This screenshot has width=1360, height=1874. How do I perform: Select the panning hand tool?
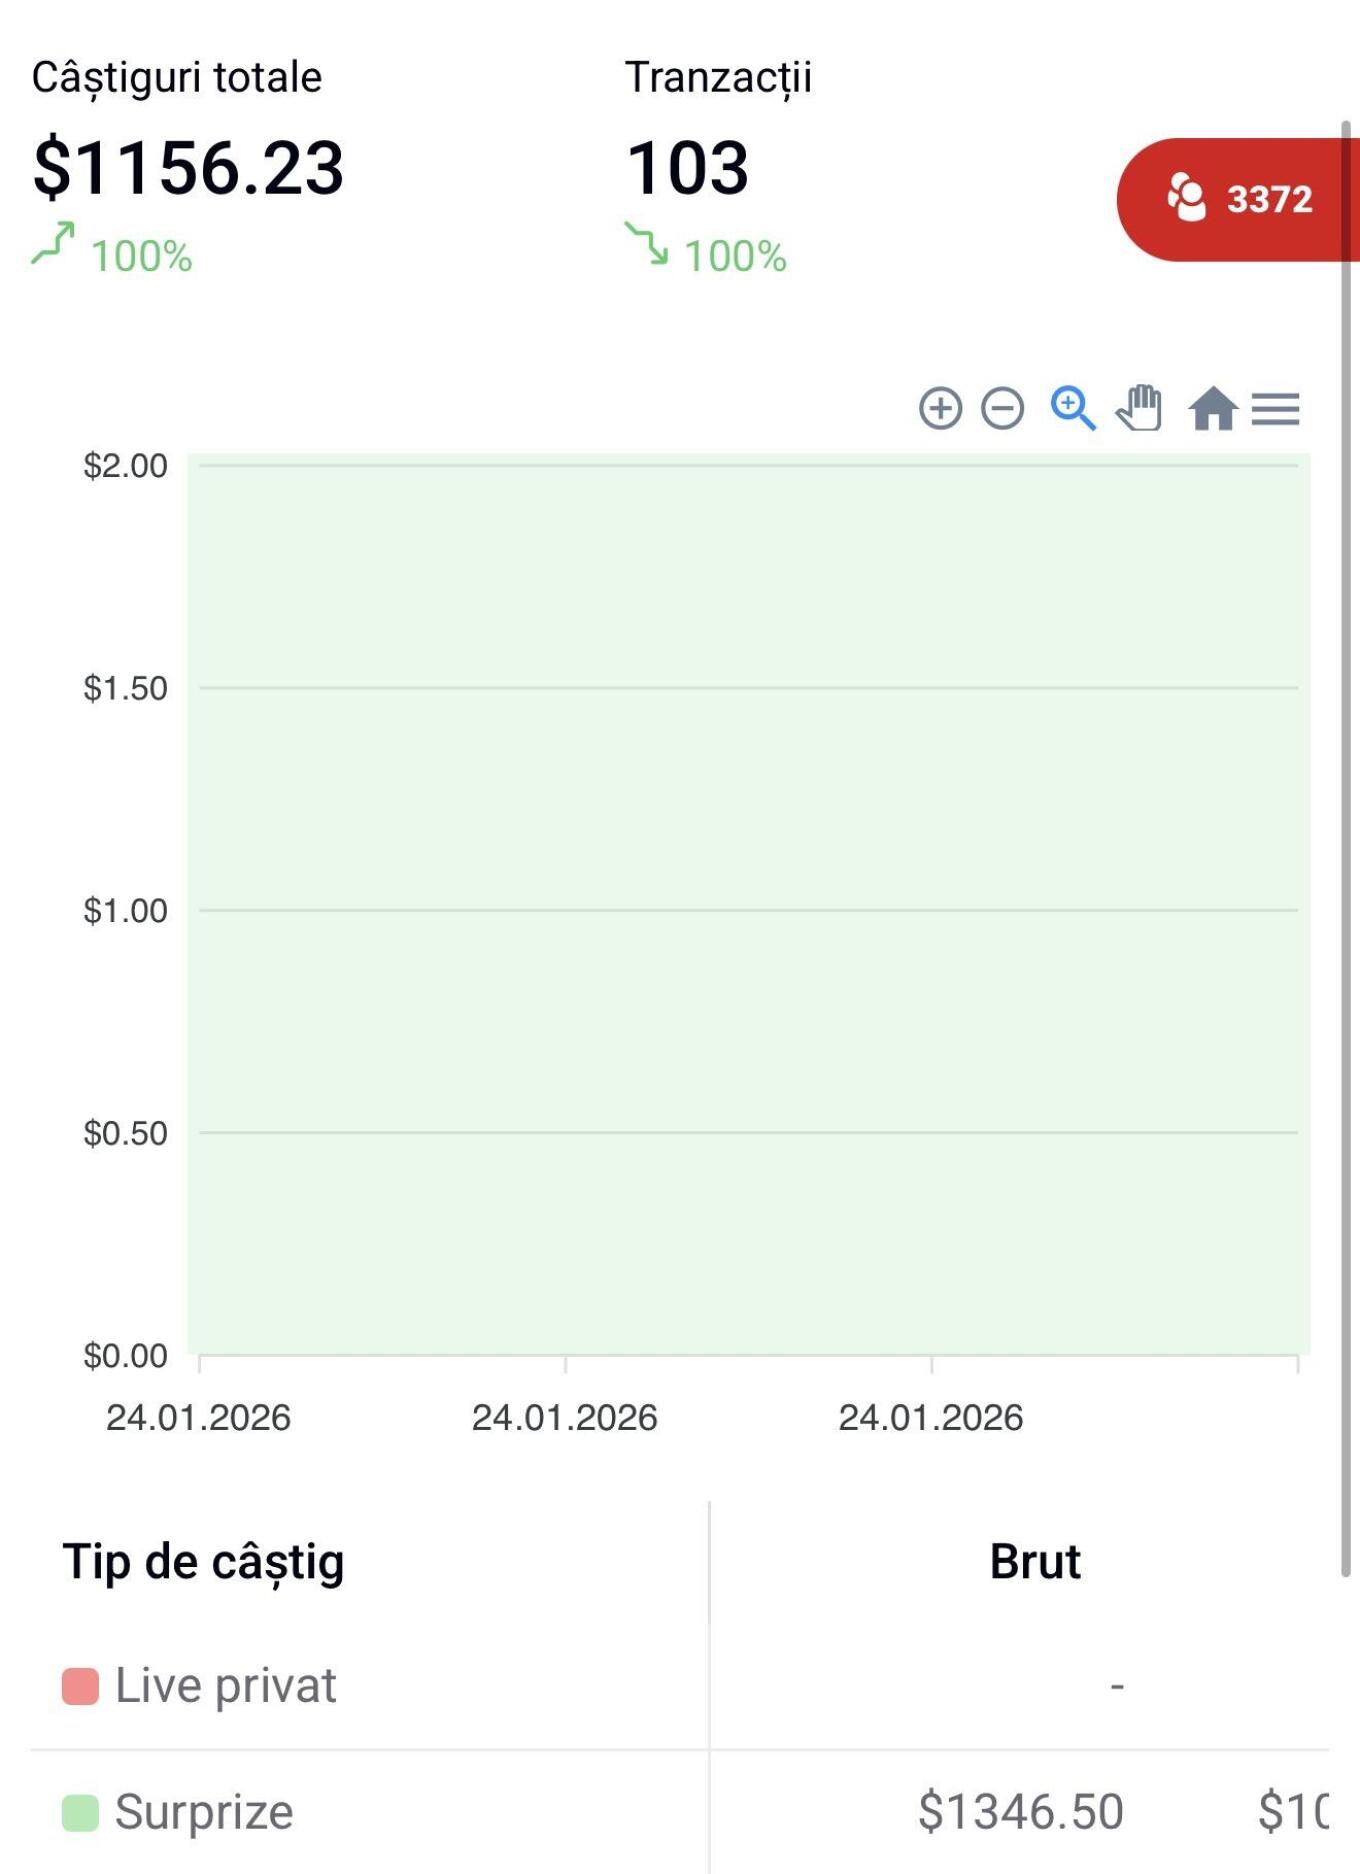(1140, 408)
